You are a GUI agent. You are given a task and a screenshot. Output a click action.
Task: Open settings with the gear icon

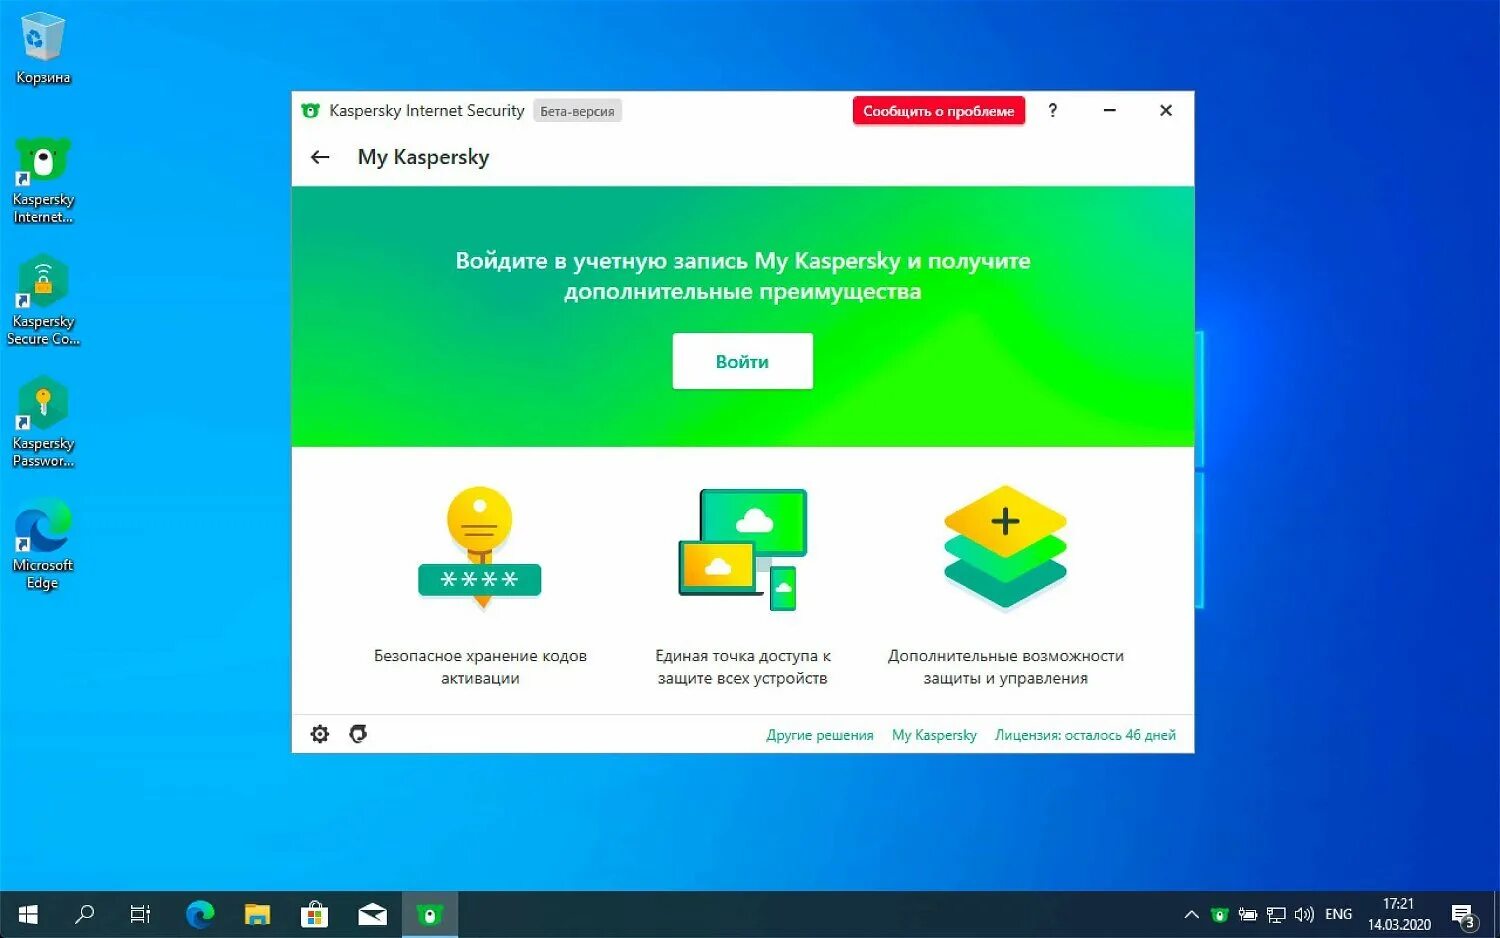(320, 734)
